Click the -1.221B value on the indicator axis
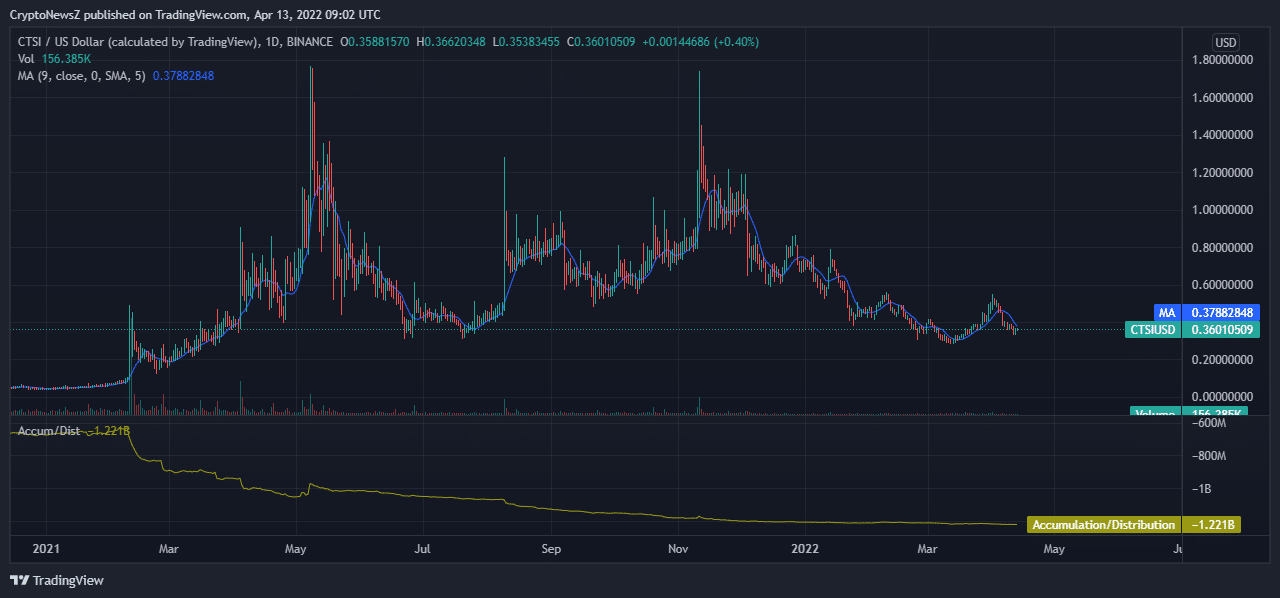 tap(1214, 525)
